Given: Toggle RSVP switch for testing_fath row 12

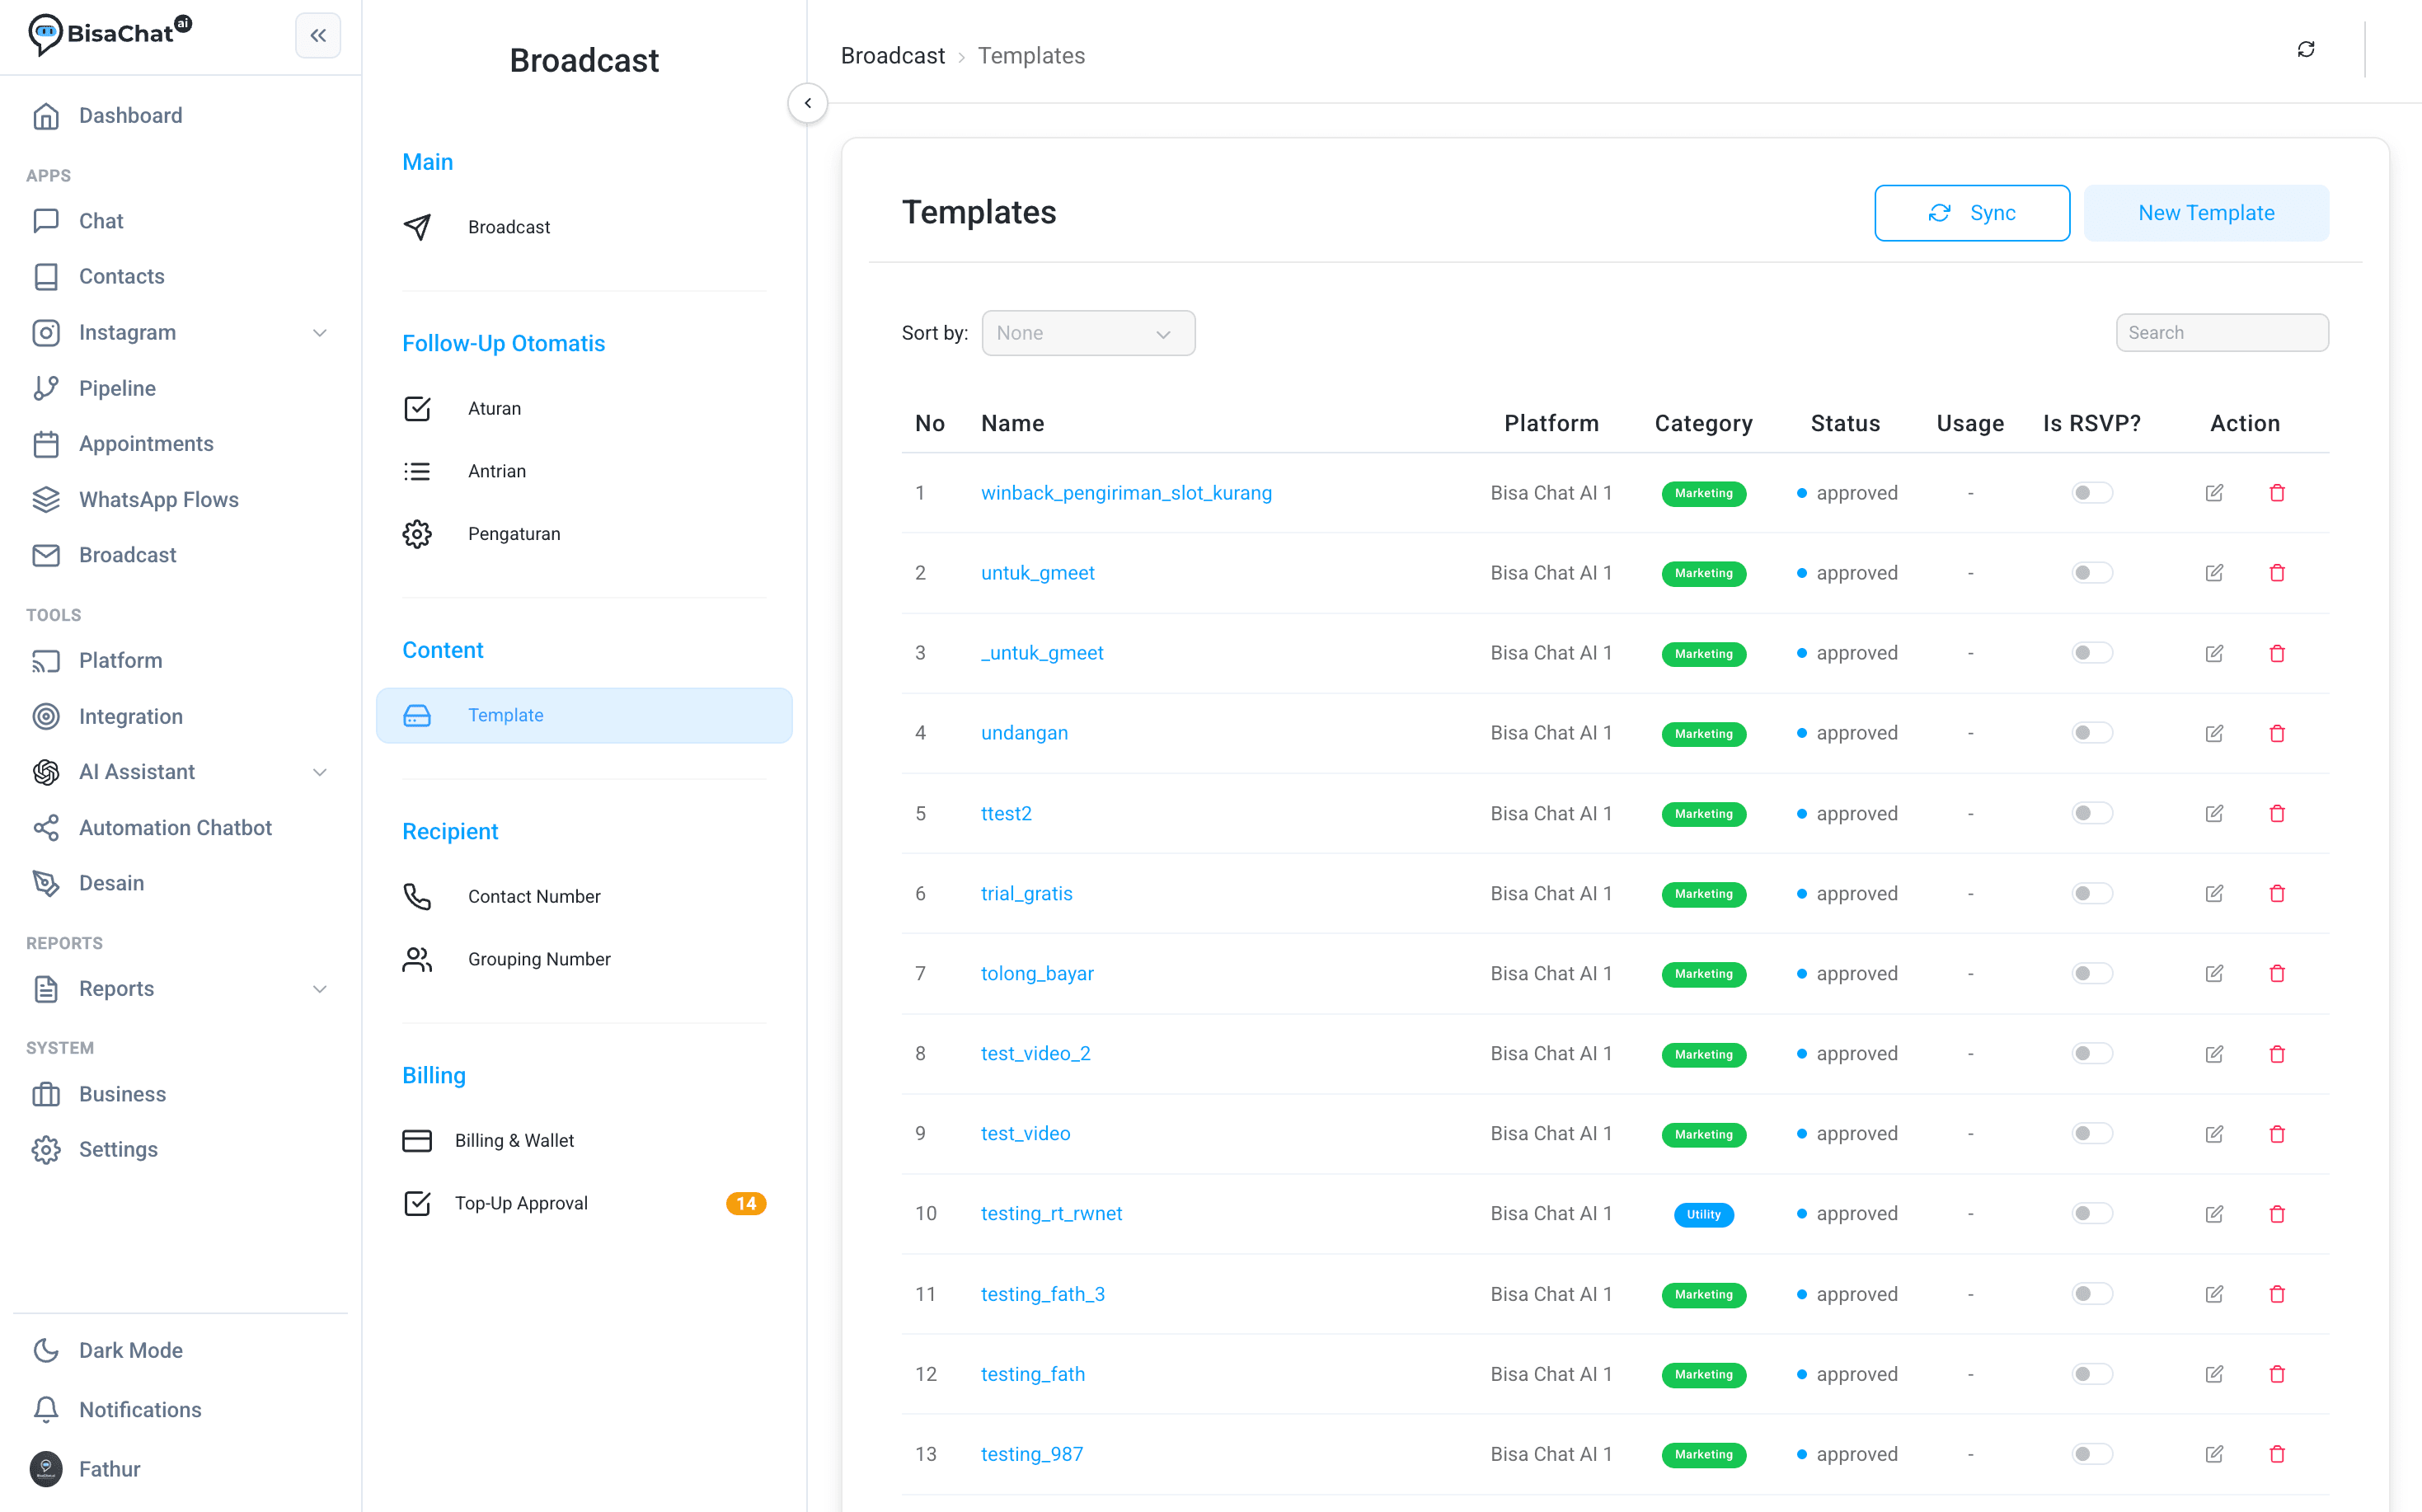Looking at the screenshot, I should (2091, 1373).
